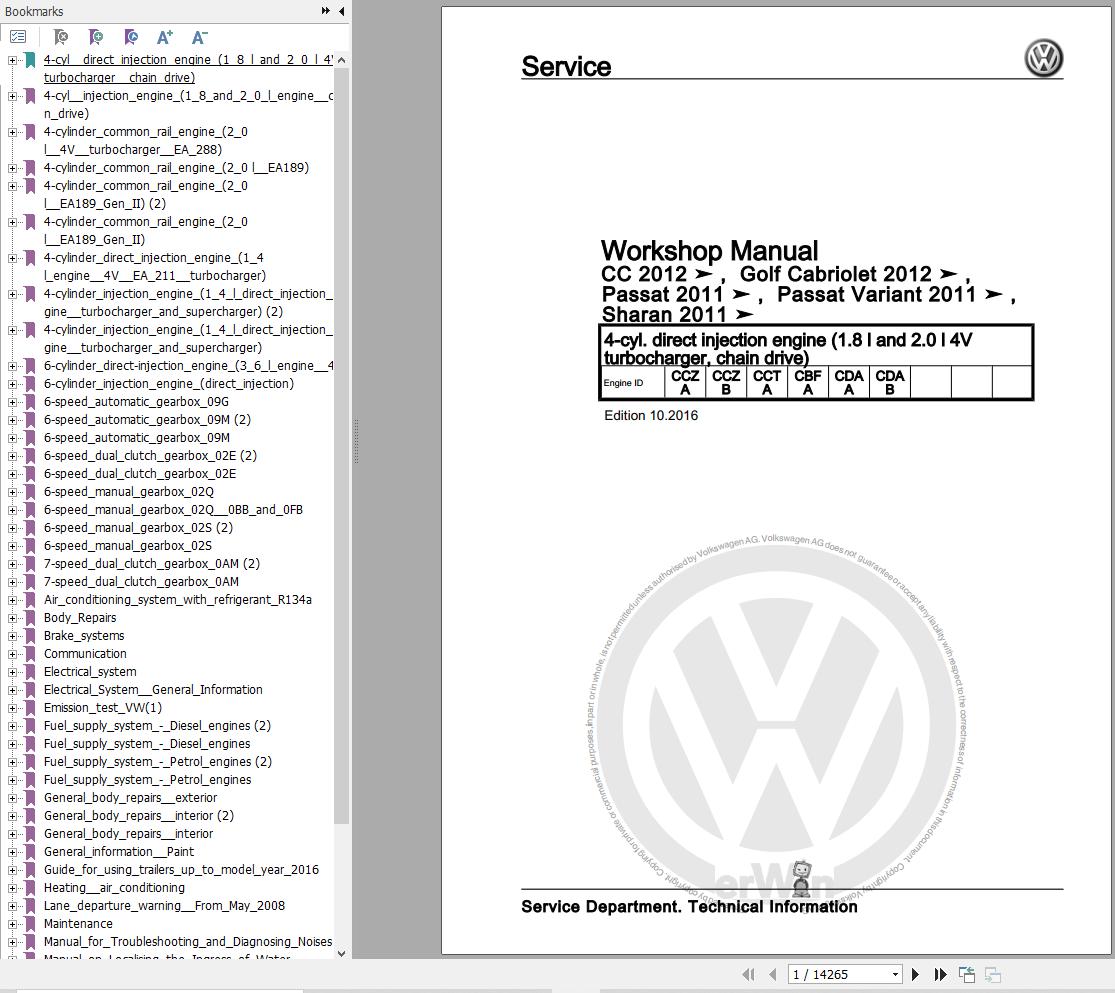1115x993 pixels.
Task: Open the page number dropdown
Action: pyautogui.click(x=897, y=974)
